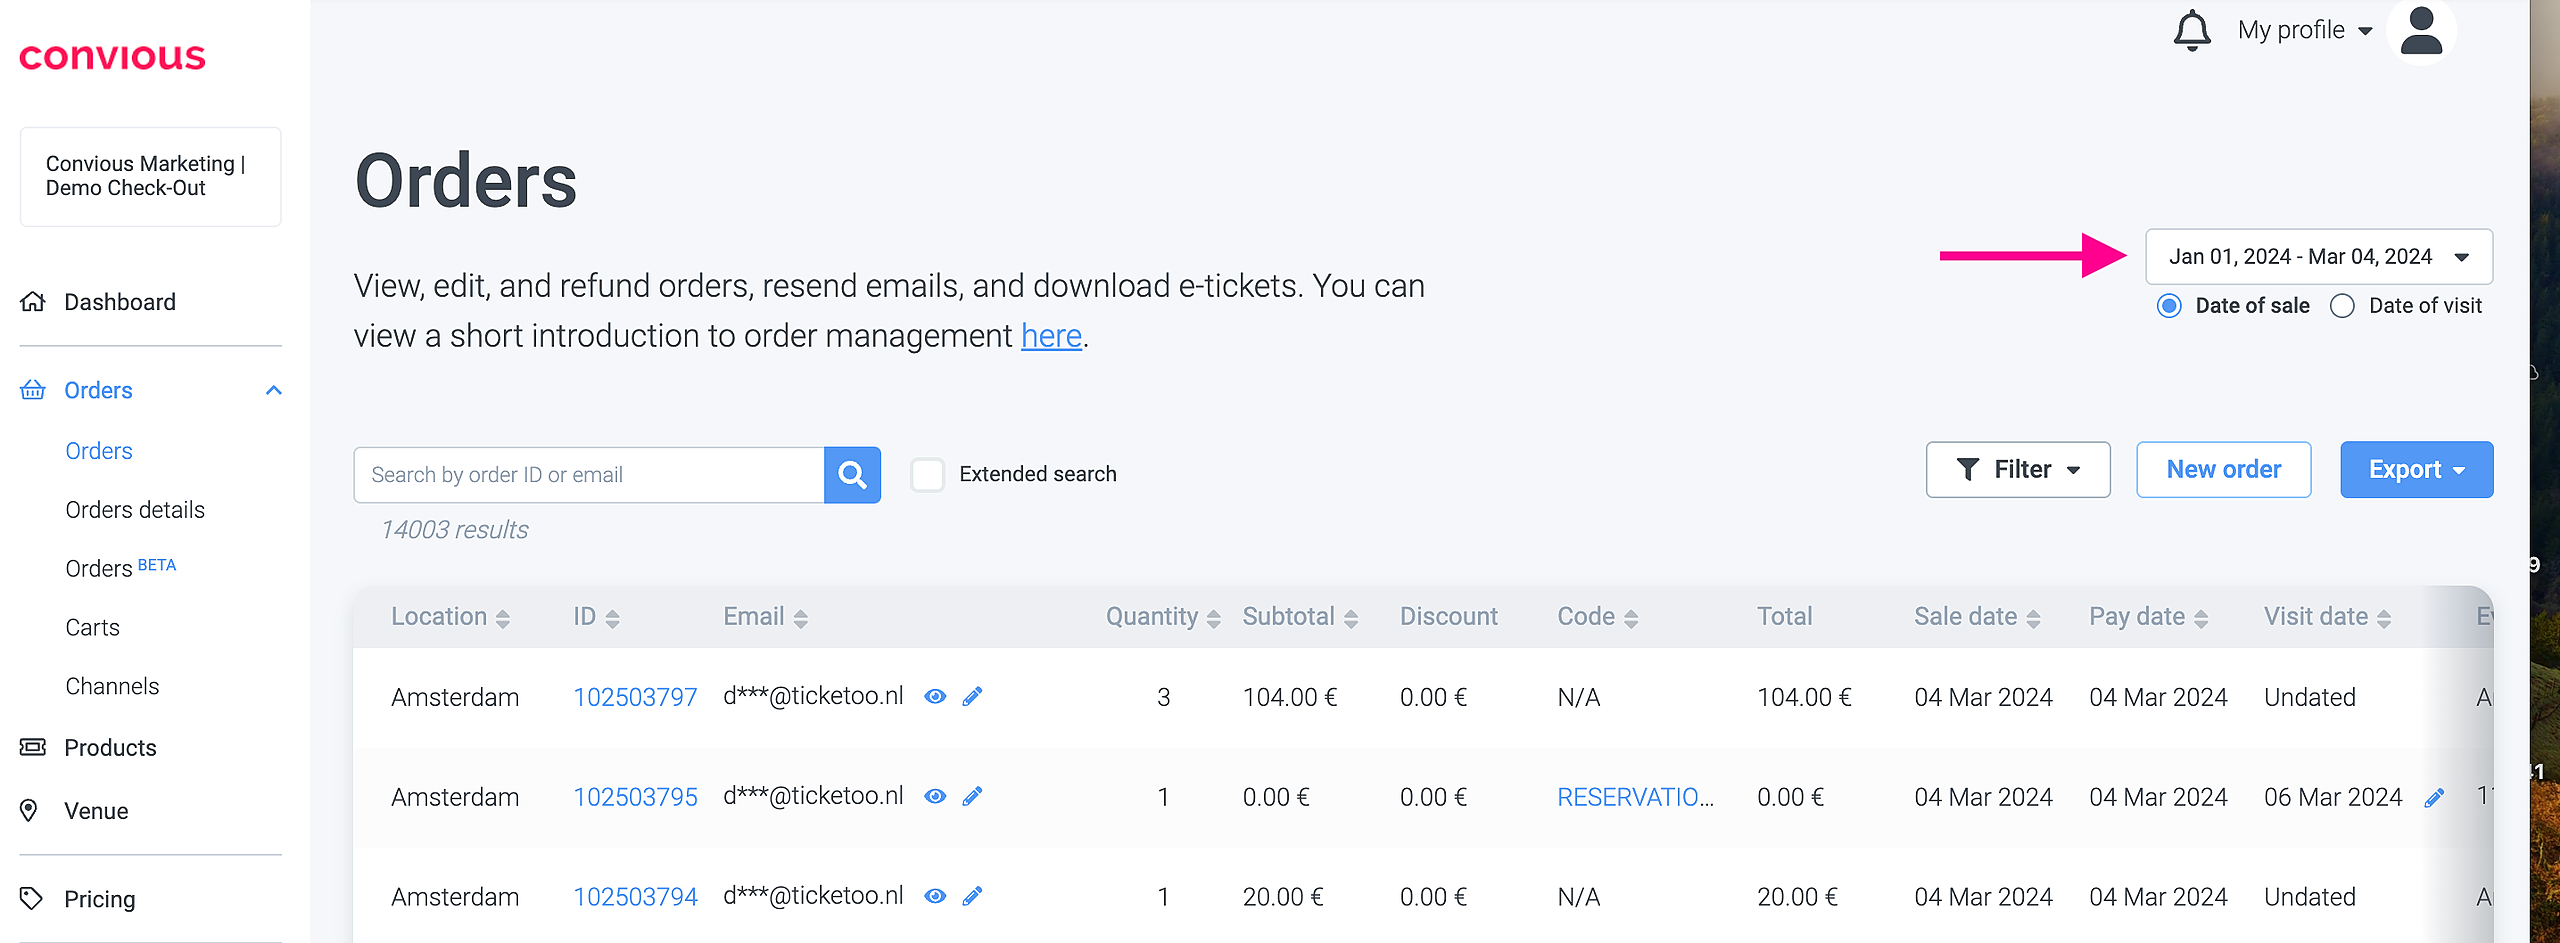Expand the Export dropdown menu
The width and height of the screenshot is (2560, 943).
tap(2415, 470)
